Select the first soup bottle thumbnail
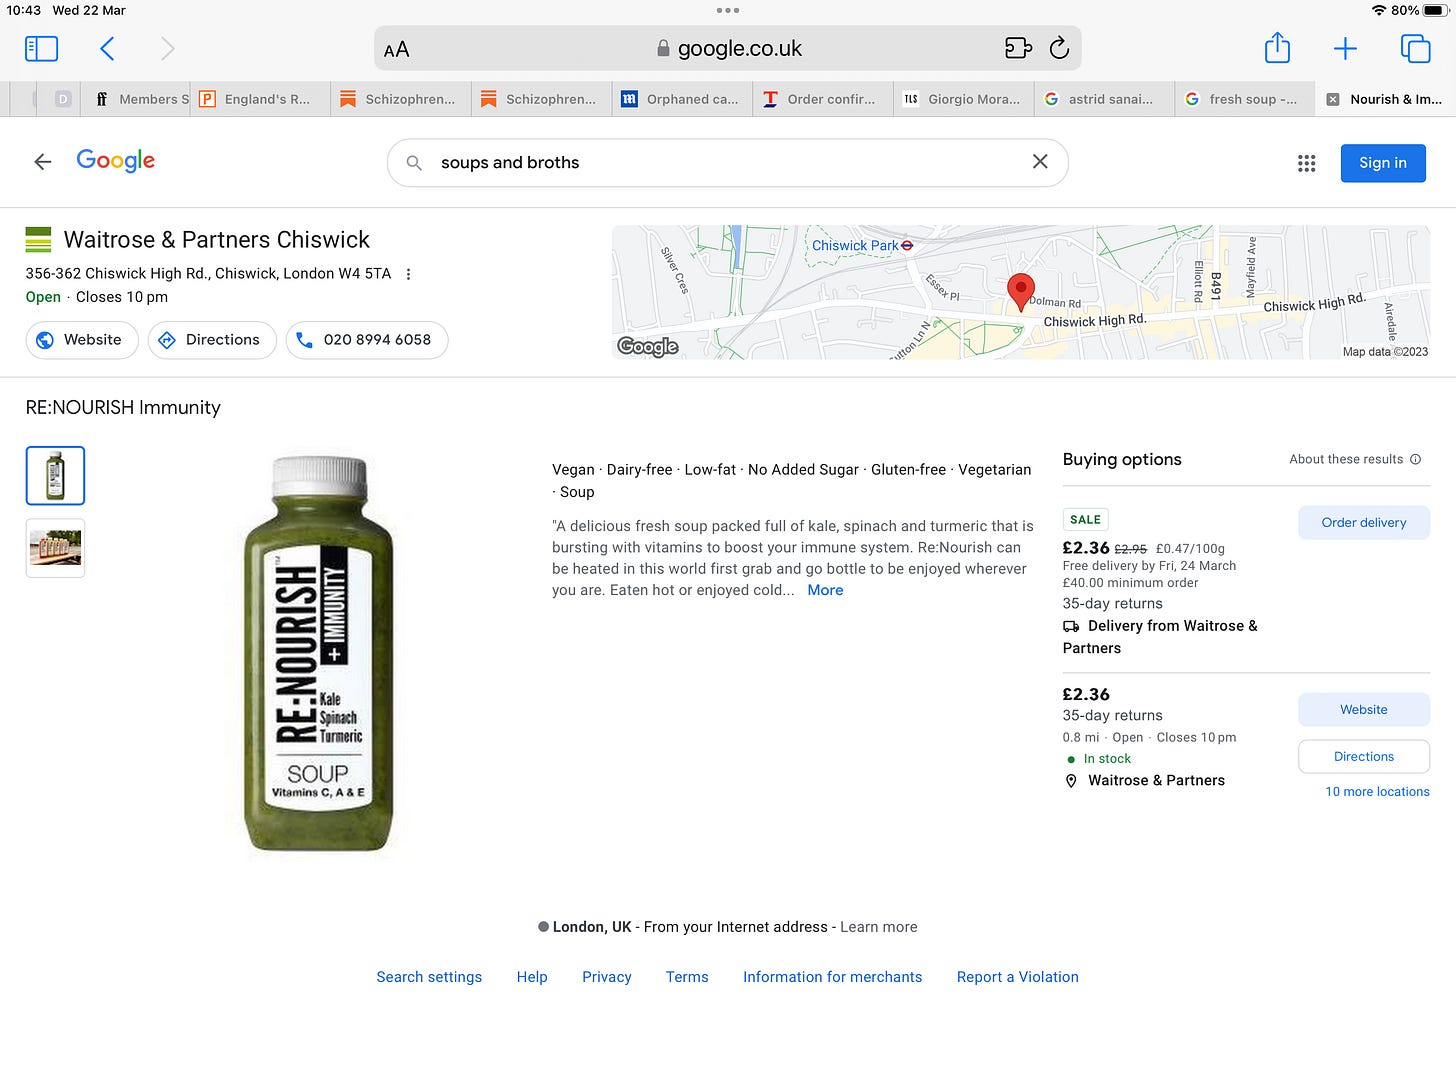The width and height of the screenshot is (1456, 1091). tap(55, 475)
